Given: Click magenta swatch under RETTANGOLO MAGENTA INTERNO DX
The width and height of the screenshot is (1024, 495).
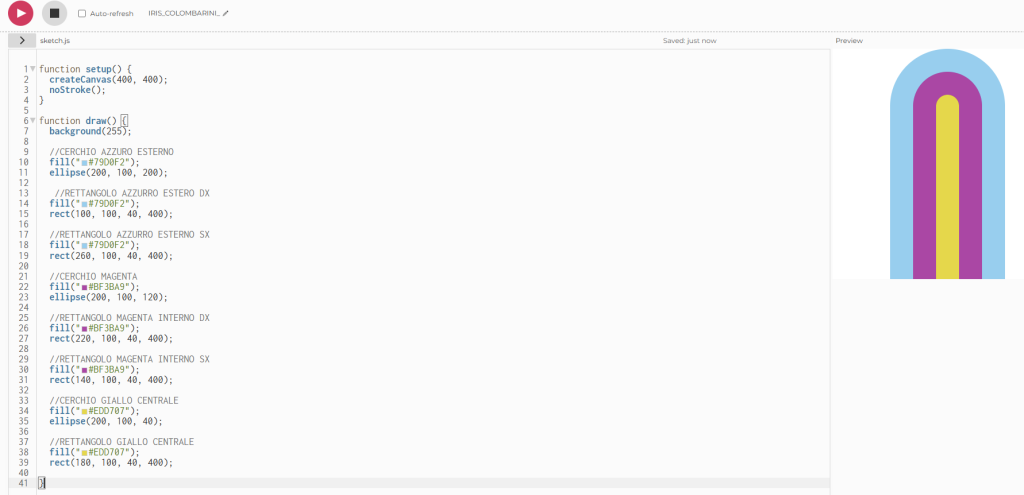Looking at the screenshot, I should [84, 328].
